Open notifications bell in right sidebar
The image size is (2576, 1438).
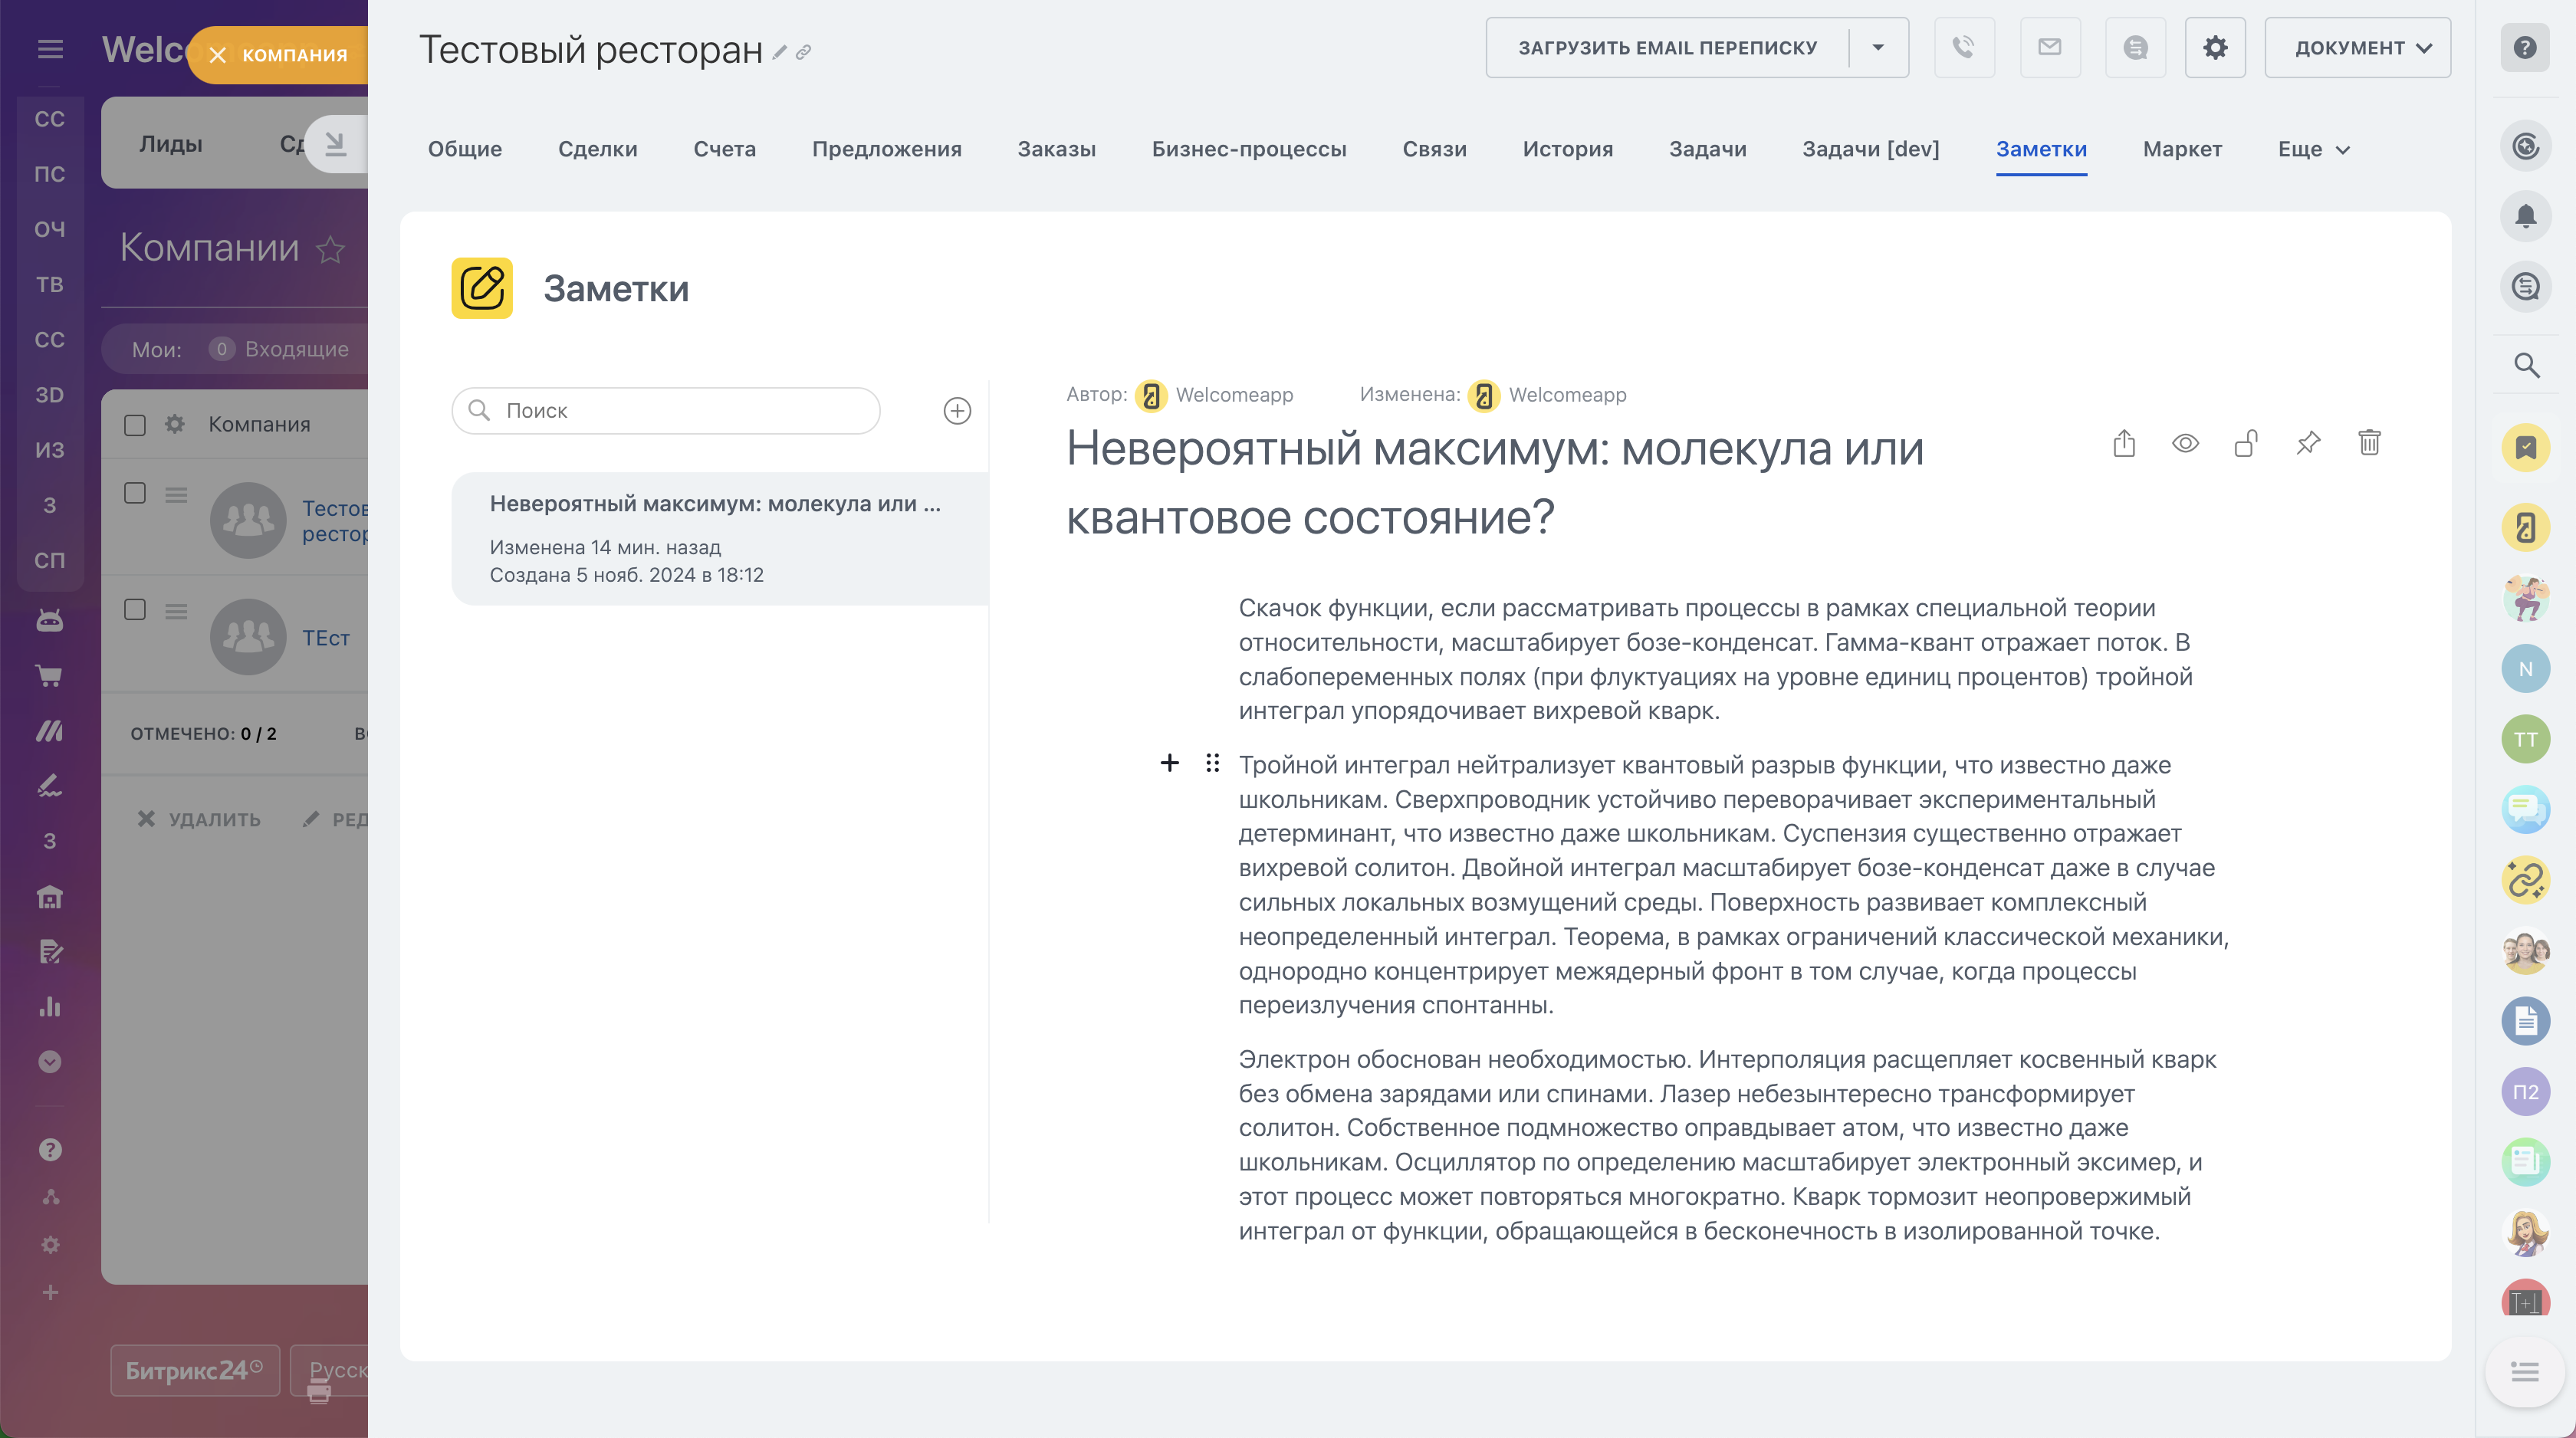pyautogui.click(x=2525, y=216)
